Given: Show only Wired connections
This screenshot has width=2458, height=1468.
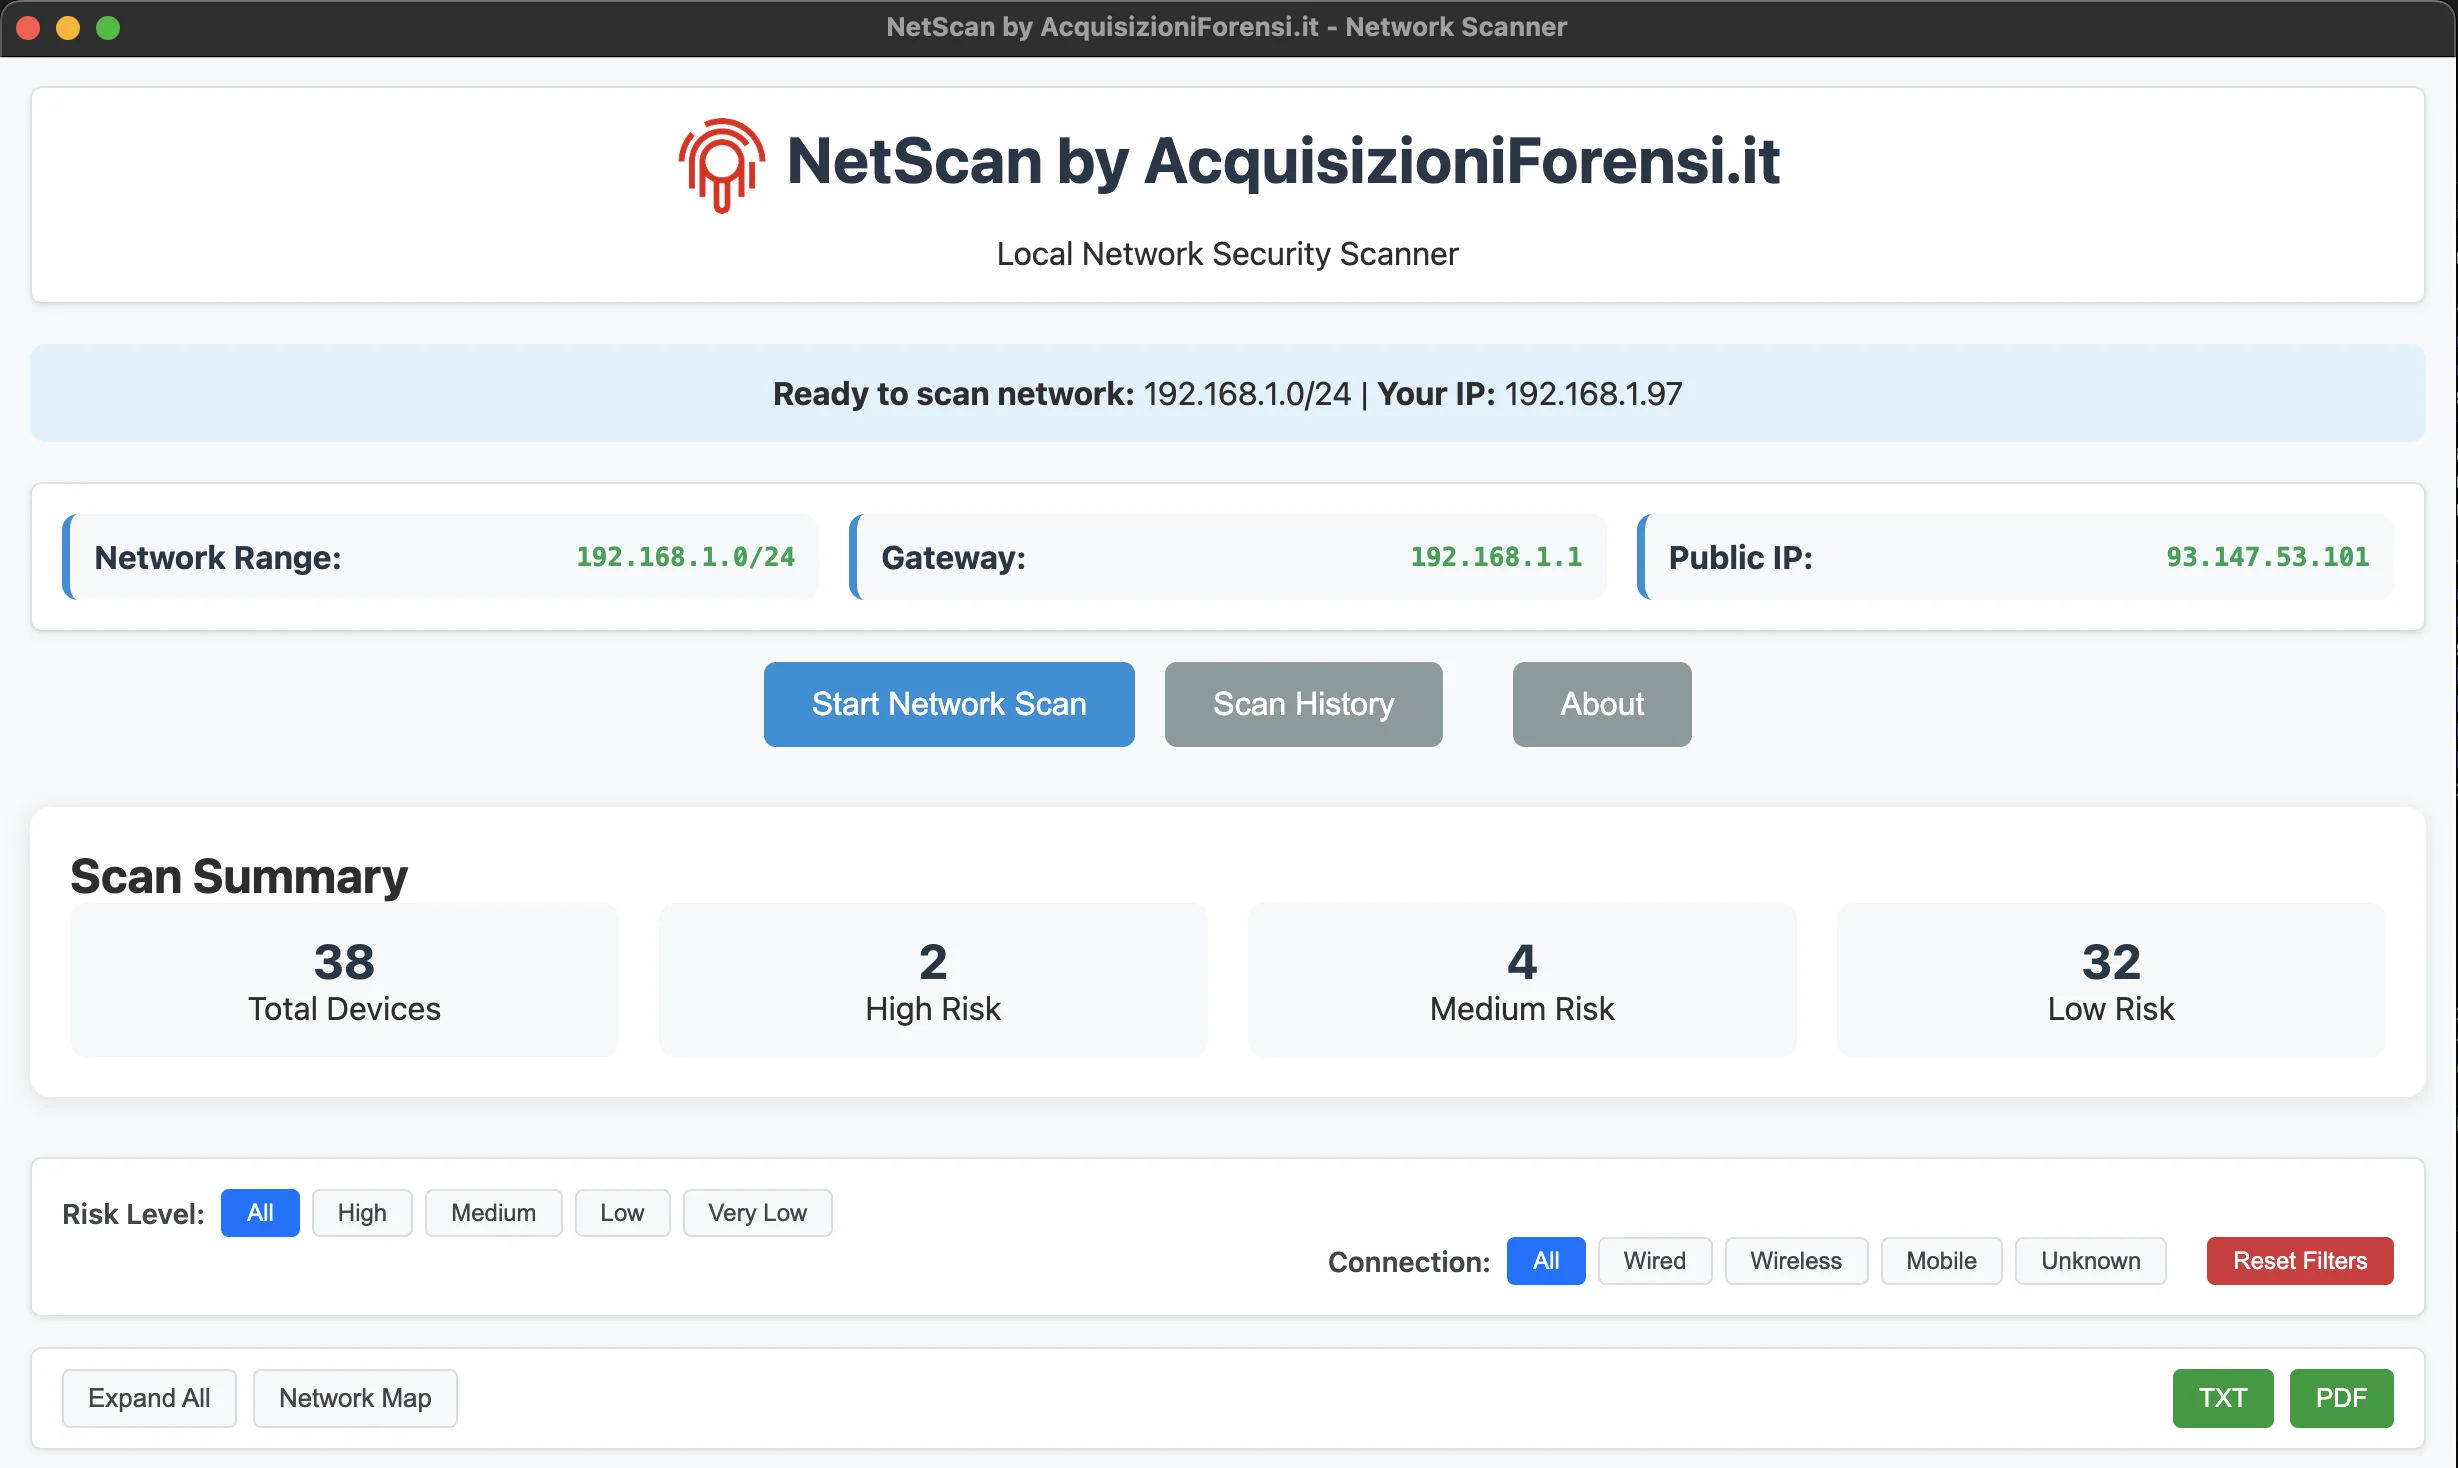Looking at the screenshot, I should point(1655,1261).
